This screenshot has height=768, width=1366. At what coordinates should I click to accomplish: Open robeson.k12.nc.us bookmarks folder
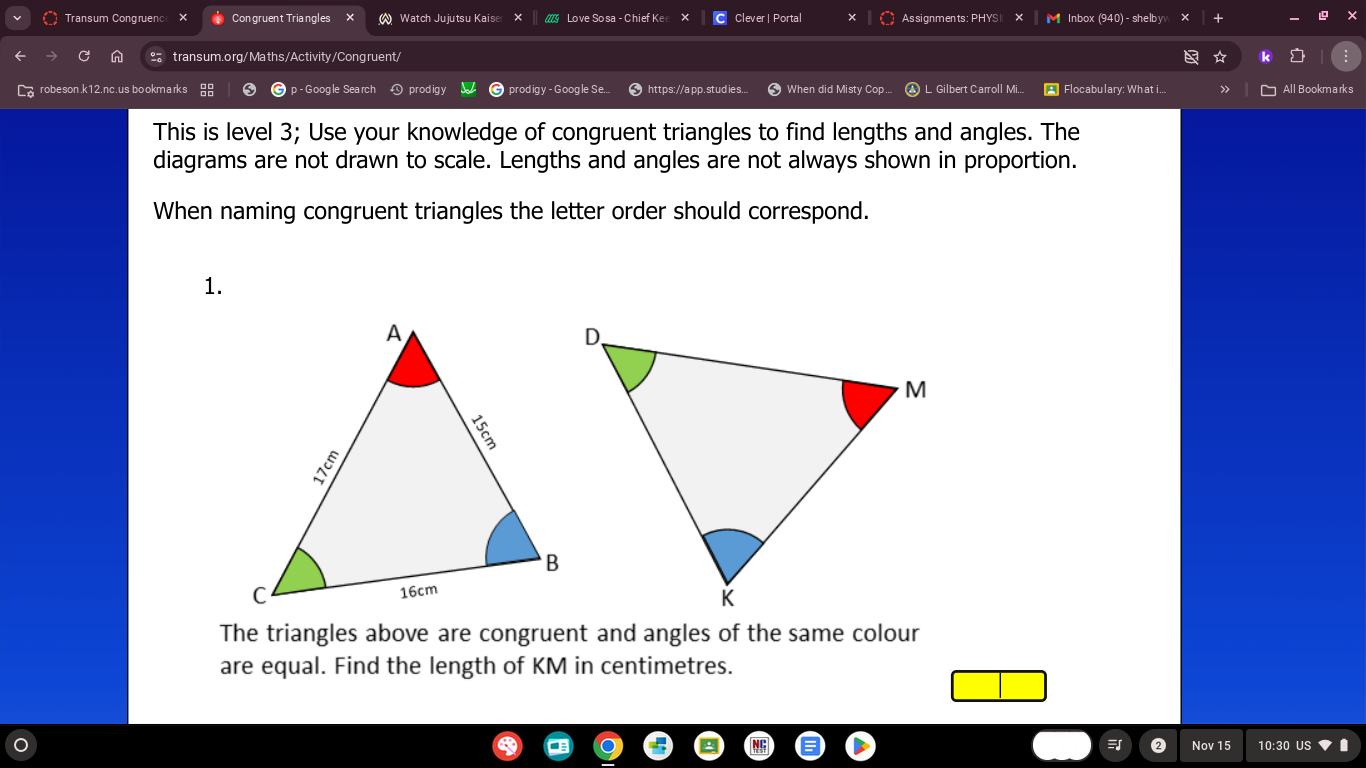[x=103, y=89]
